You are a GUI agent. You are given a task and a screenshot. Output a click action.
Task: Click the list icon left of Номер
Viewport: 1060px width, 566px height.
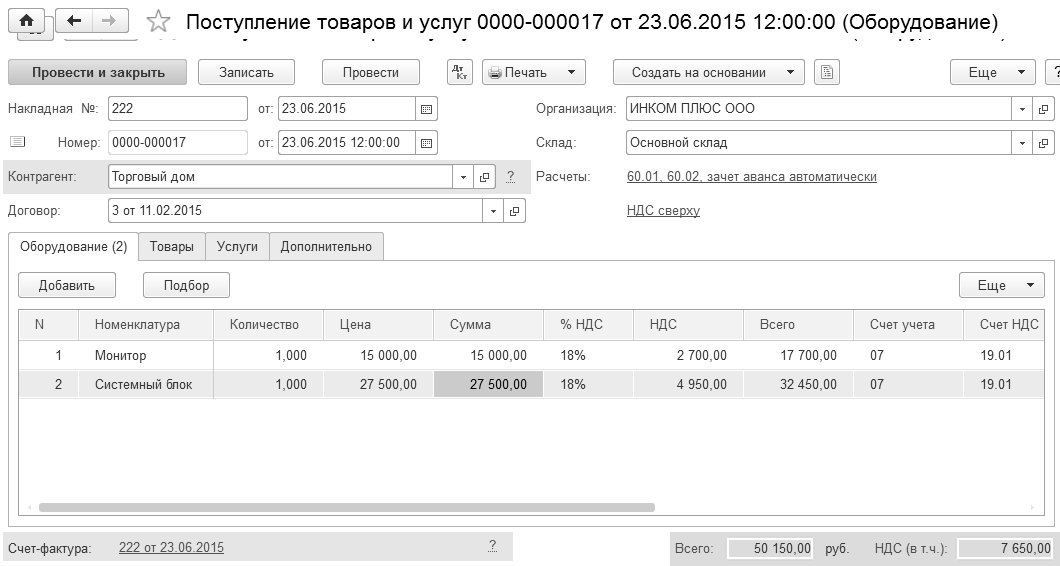click(x=18, y=142)
